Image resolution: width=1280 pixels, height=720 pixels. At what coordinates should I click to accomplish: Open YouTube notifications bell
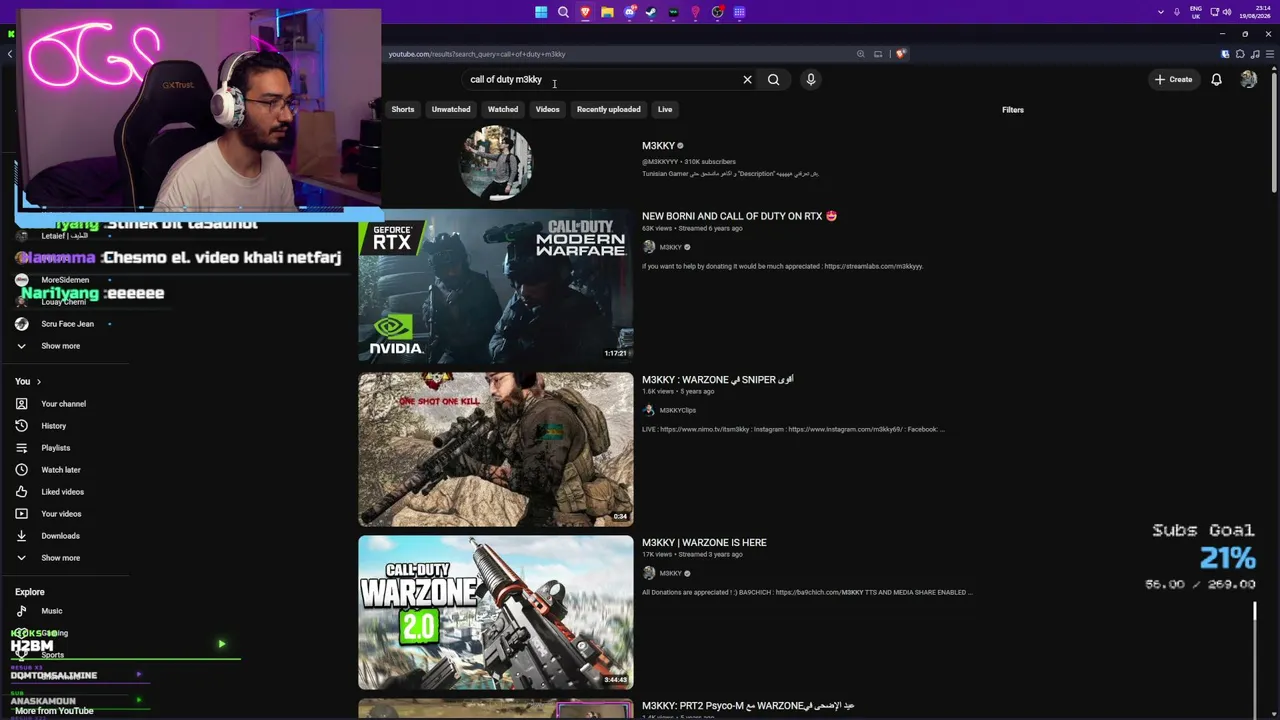[x=1216, y=79]
